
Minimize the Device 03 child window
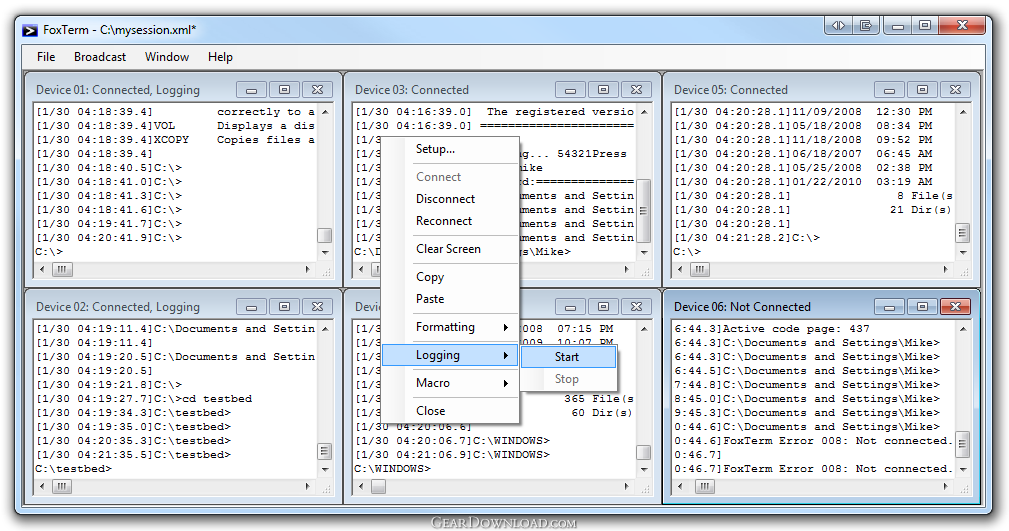(571, 90)
